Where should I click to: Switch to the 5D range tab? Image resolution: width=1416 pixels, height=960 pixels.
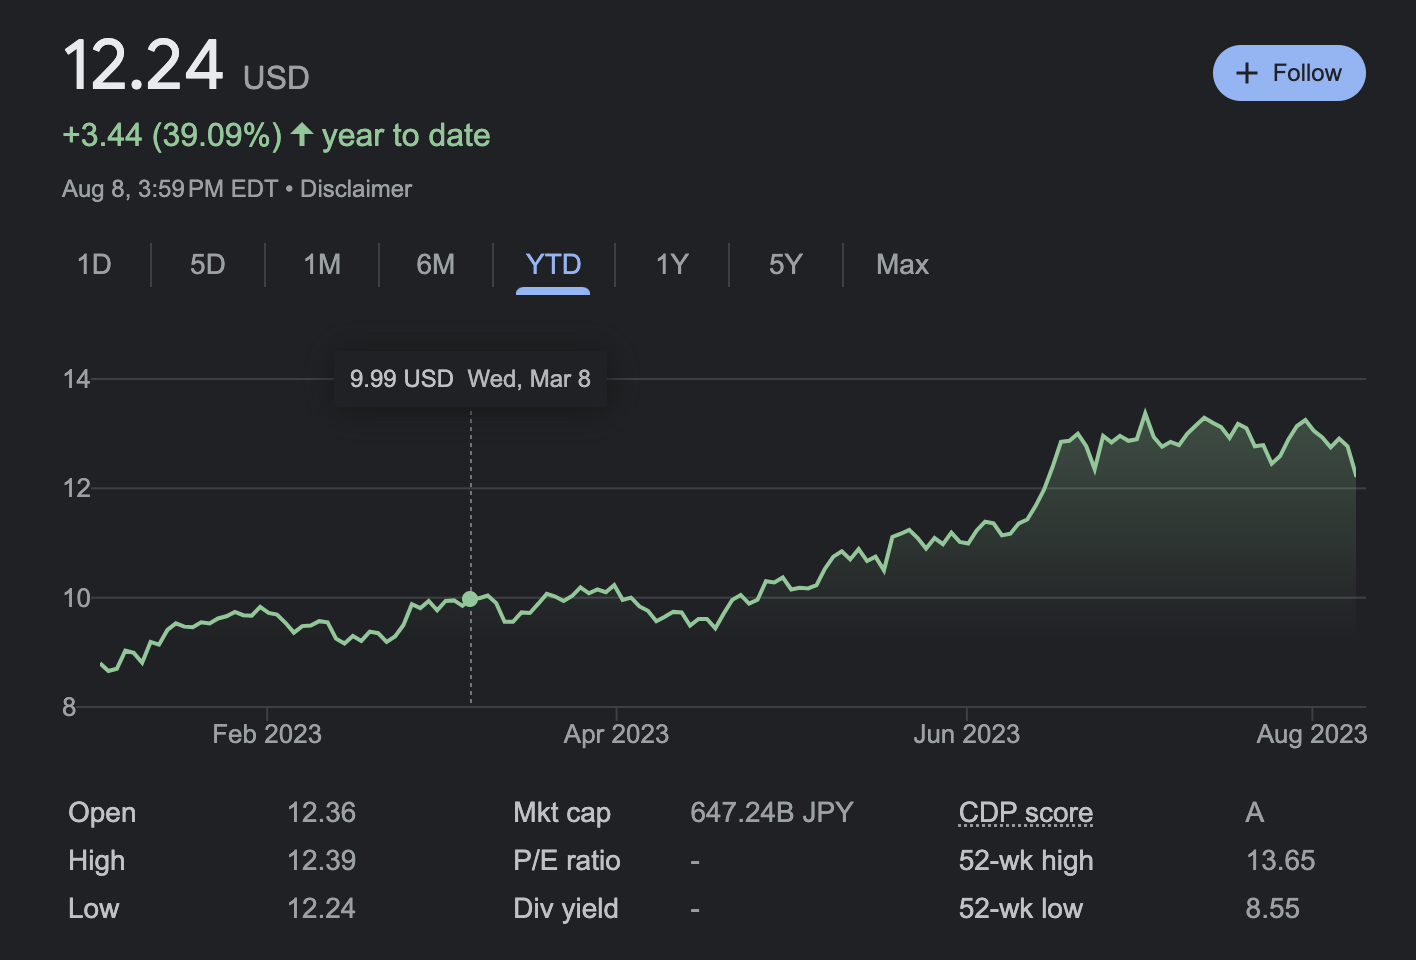[x=208, y=264]
